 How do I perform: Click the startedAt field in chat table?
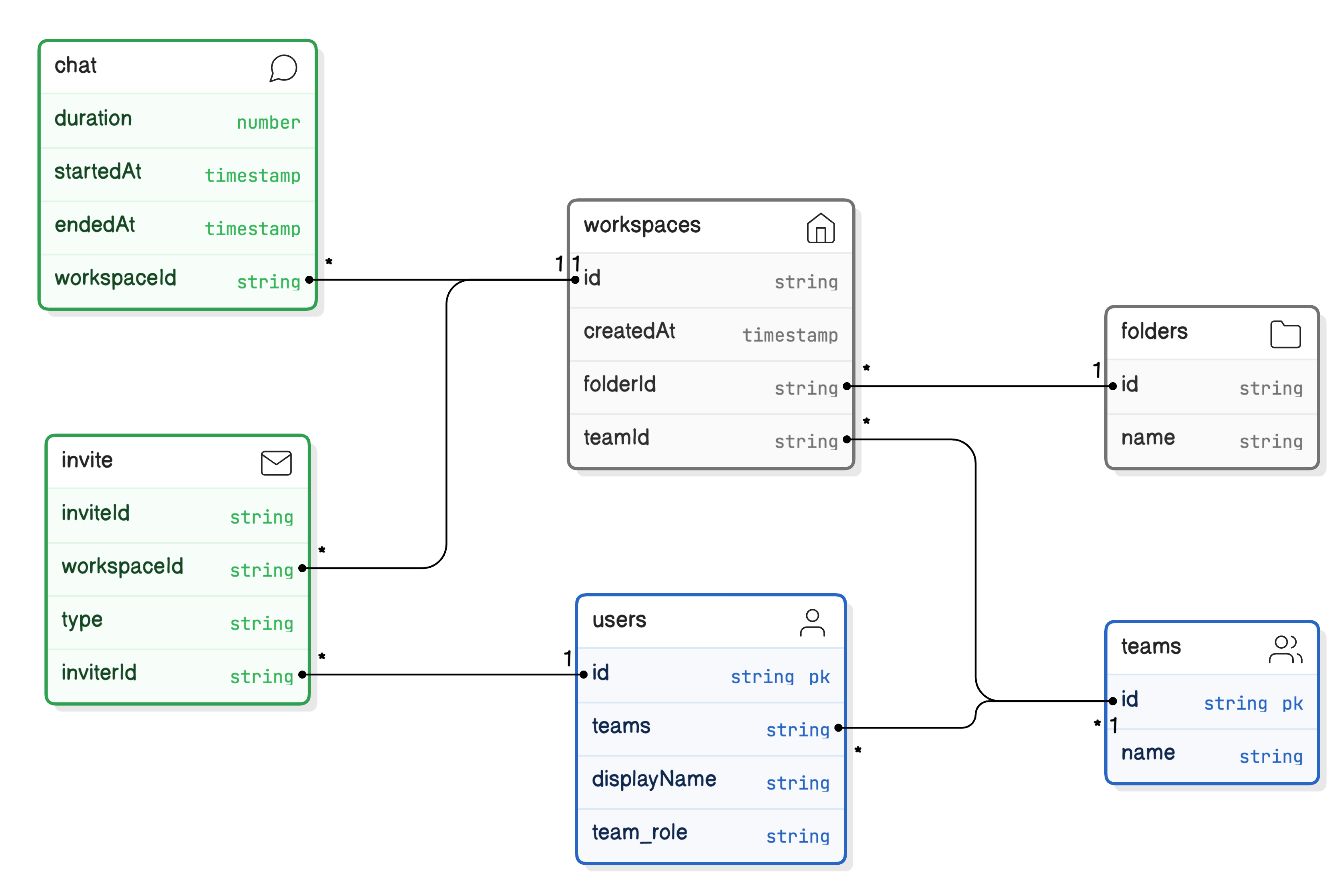tap(178, 174)
